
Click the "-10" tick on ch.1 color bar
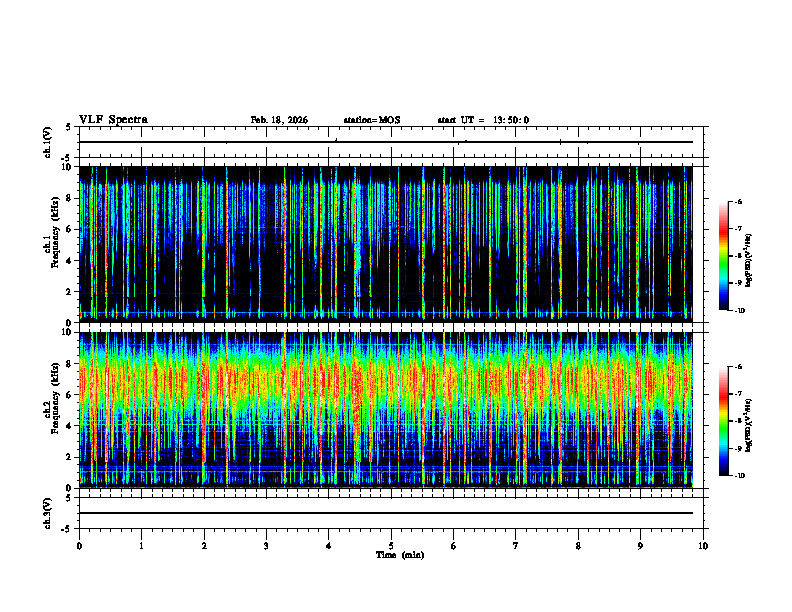click(739, 311)
